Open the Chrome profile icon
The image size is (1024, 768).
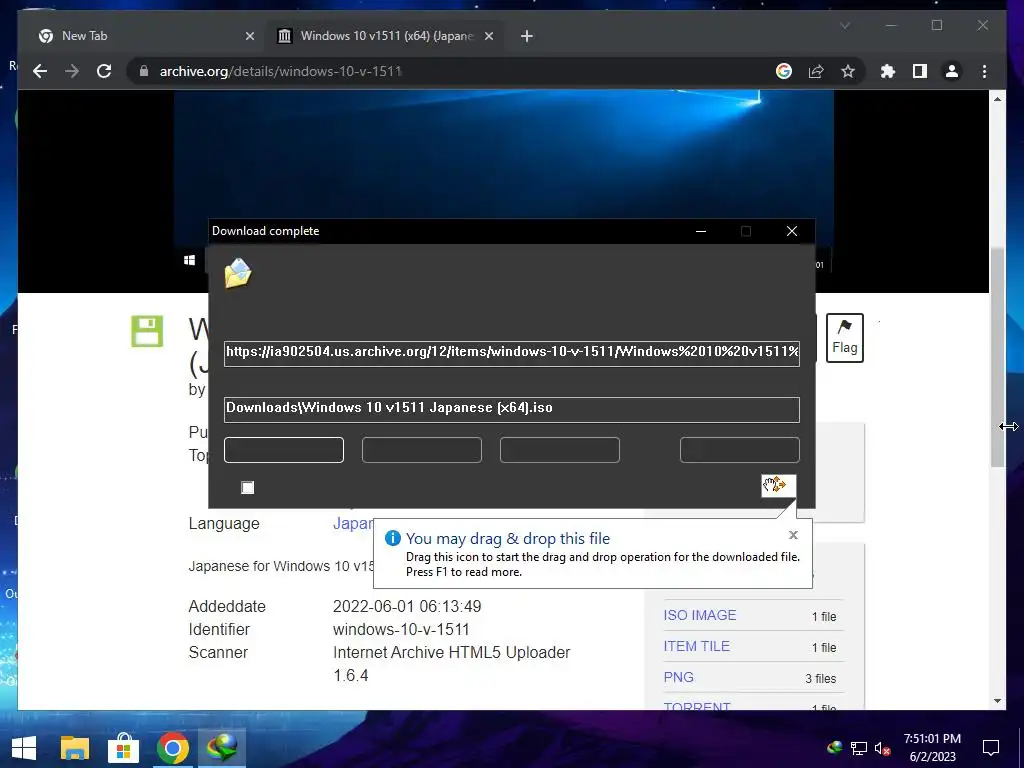pyautogui.click(x=952, y=71)
